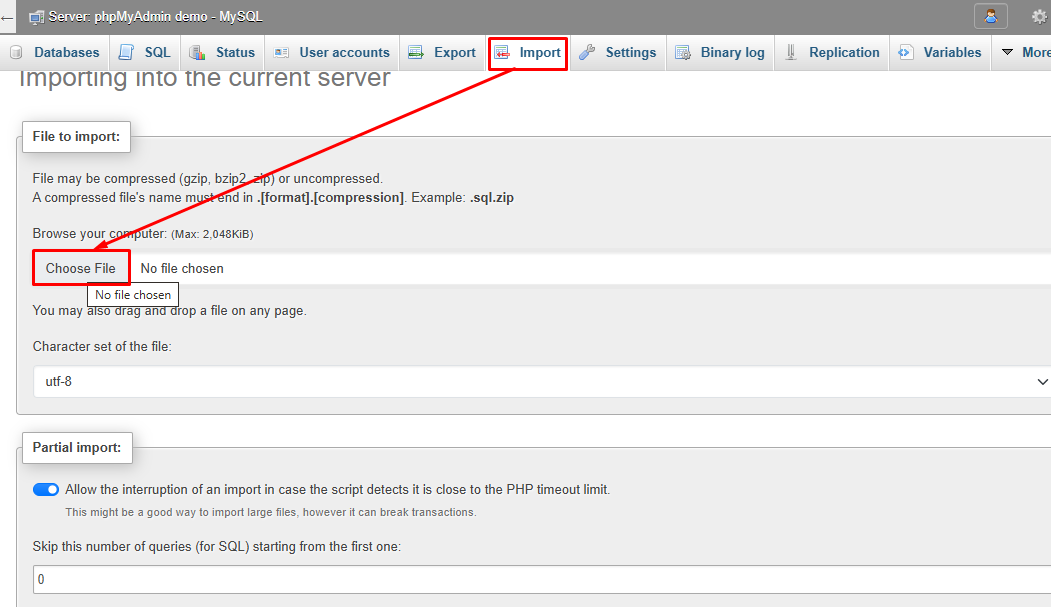Click the Replication icon
The height and width of the screenshot is (607, 1051).
(791, 52)
